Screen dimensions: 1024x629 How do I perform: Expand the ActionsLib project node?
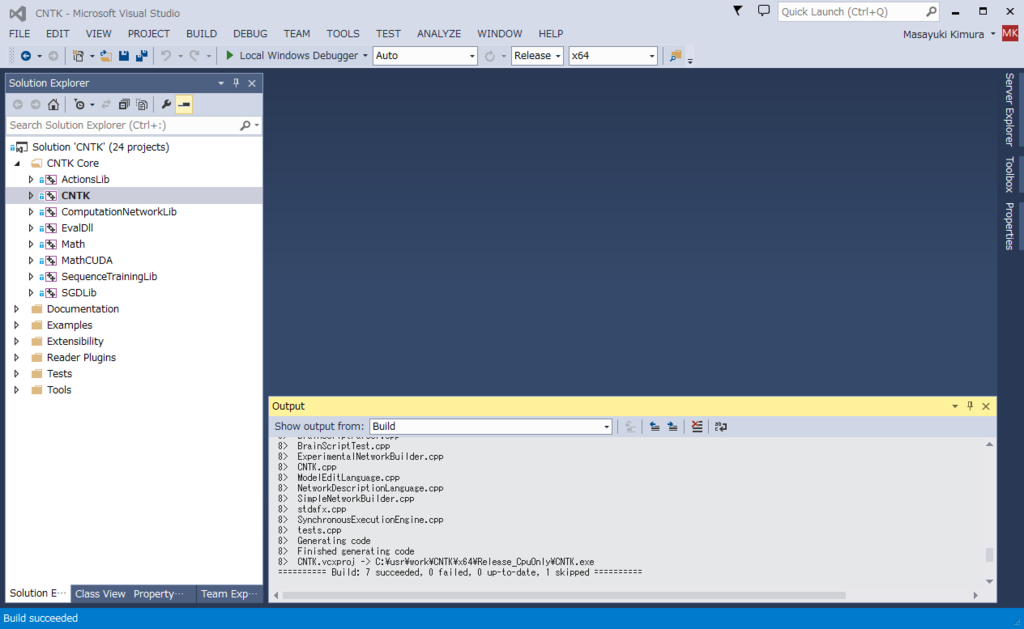pos(31,179)
